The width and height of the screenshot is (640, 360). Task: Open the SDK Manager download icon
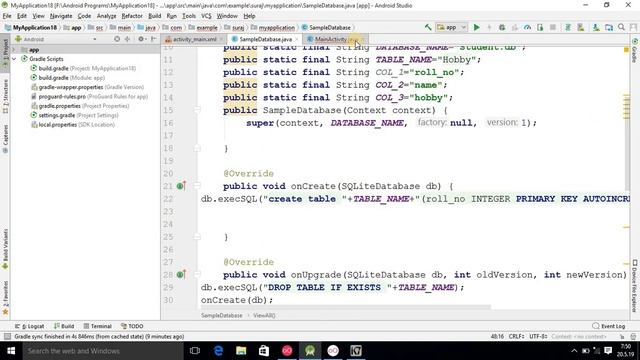pos(596,27)
